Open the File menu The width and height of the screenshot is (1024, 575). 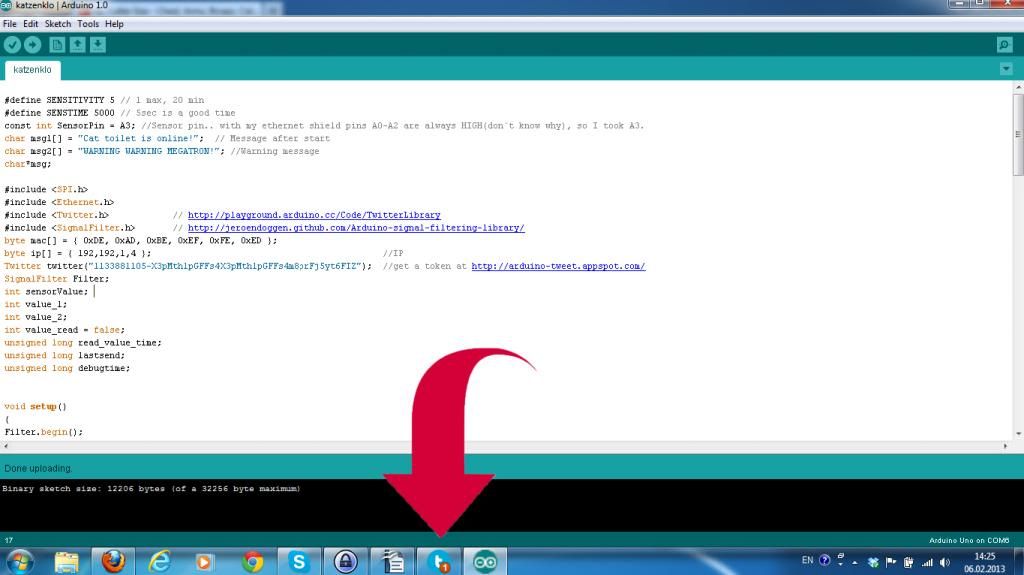tap(10, 24)
